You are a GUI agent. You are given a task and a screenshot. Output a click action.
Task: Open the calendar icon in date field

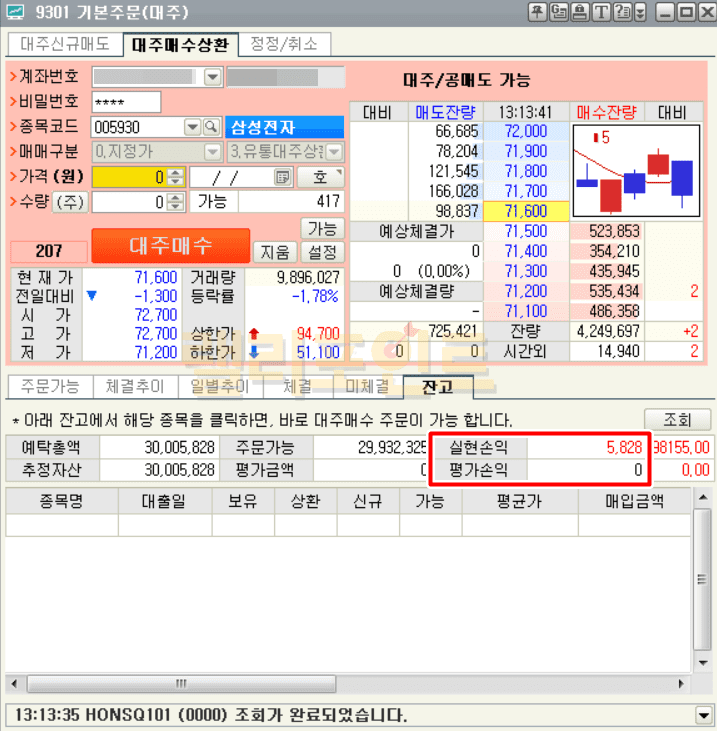point(283,177)
